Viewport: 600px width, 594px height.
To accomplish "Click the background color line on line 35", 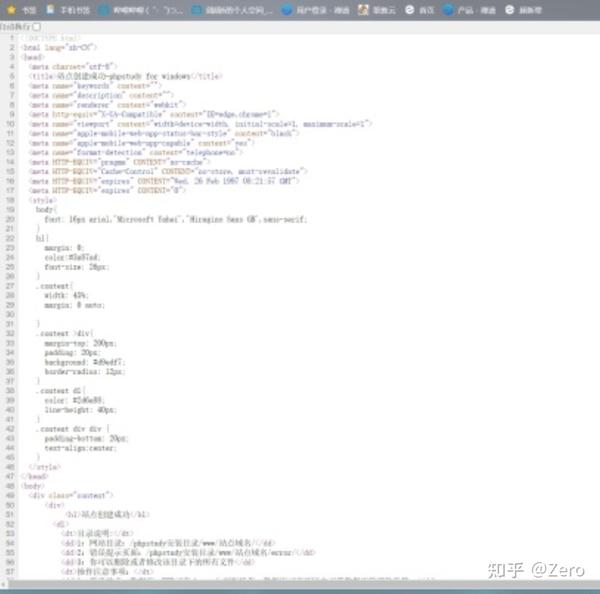I will 85,362.
